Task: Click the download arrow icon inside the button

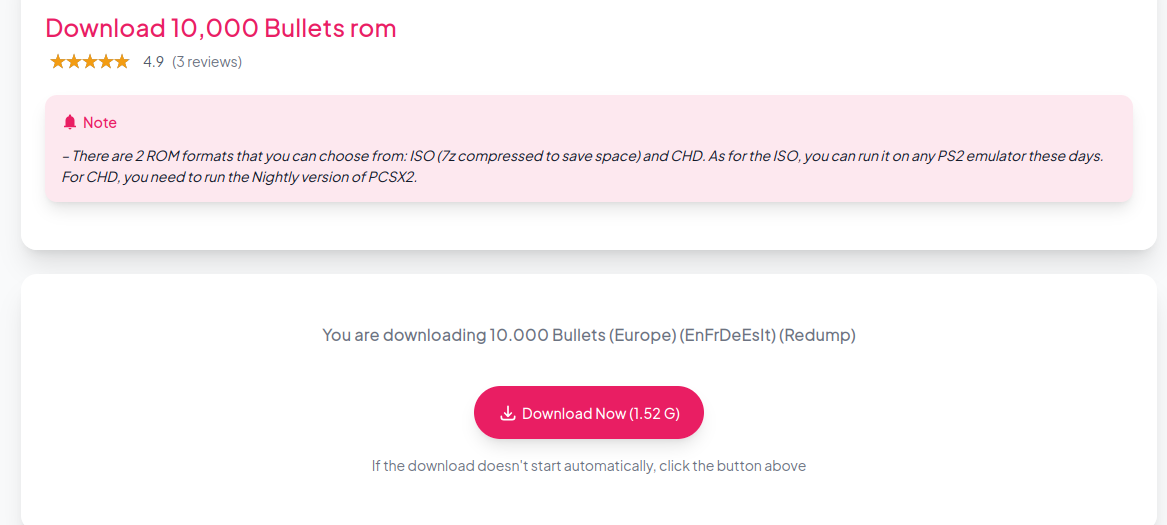Action: coord(508,413)
